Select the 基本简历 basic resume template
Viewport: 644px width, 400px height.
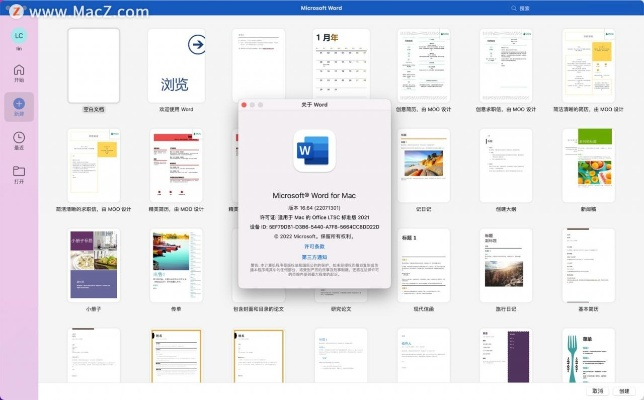pyautogui.click(x=589, y=265)
